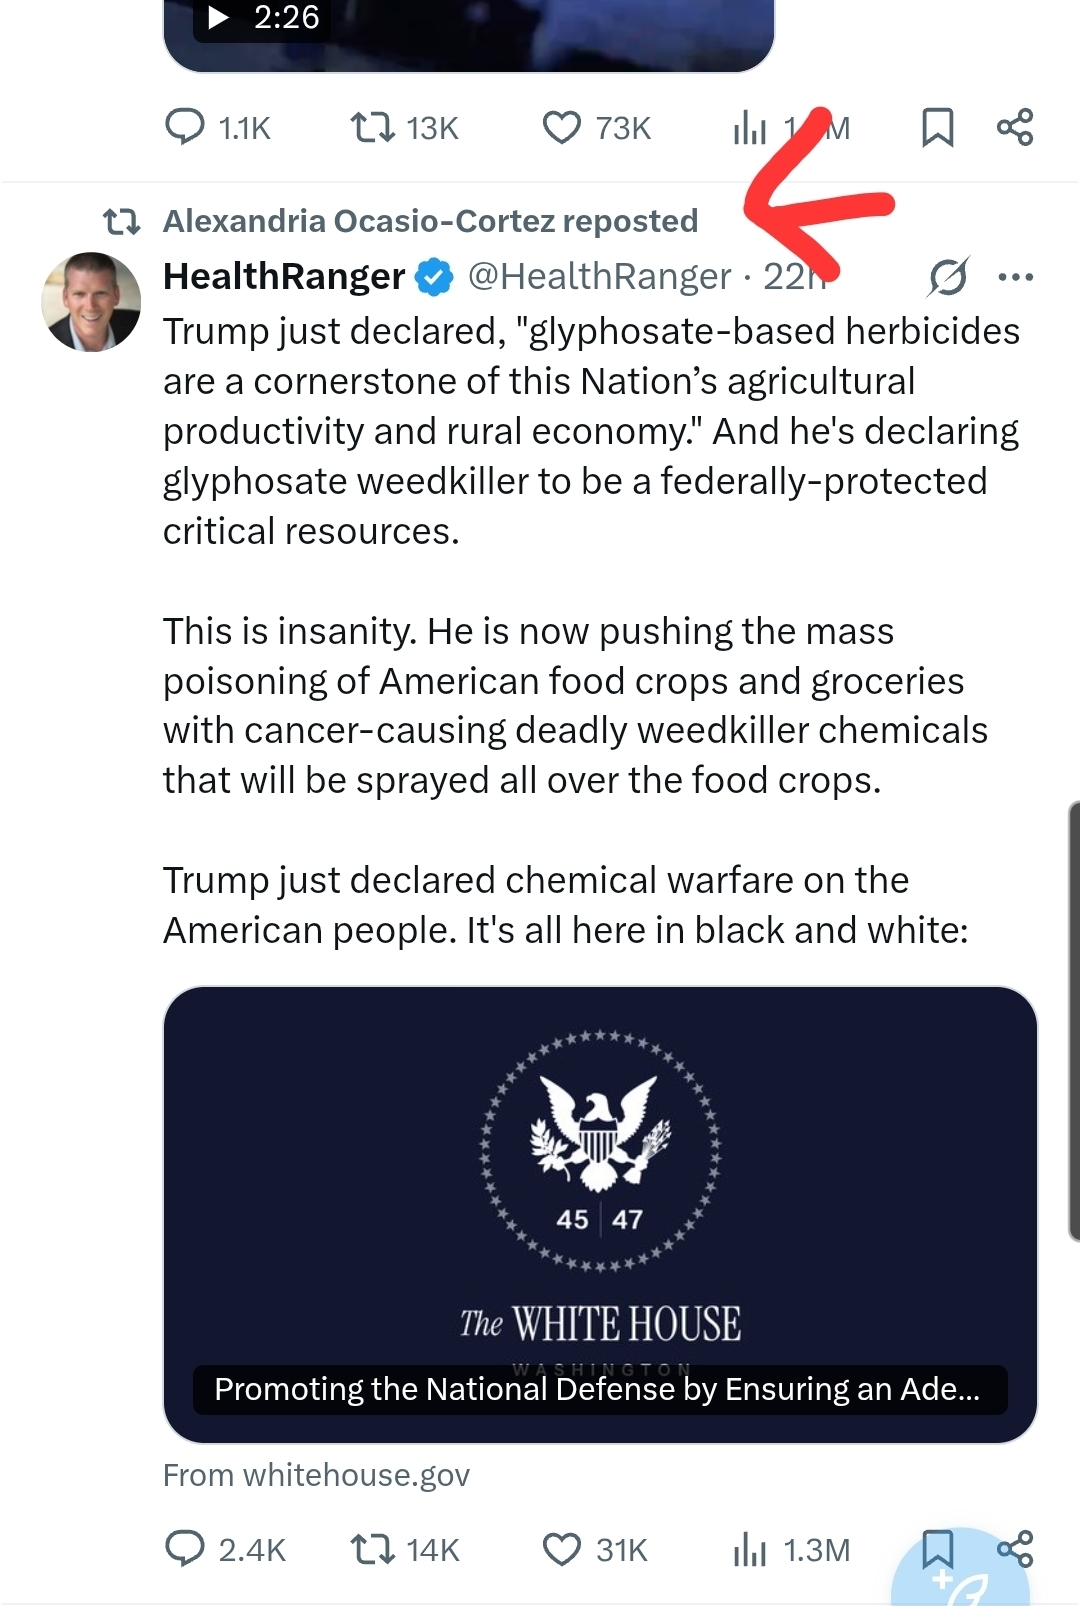The height and width of the screenshot is (1606, 1080).
Task: Click the Grok icon beside the post
Action: pos(947,277)
